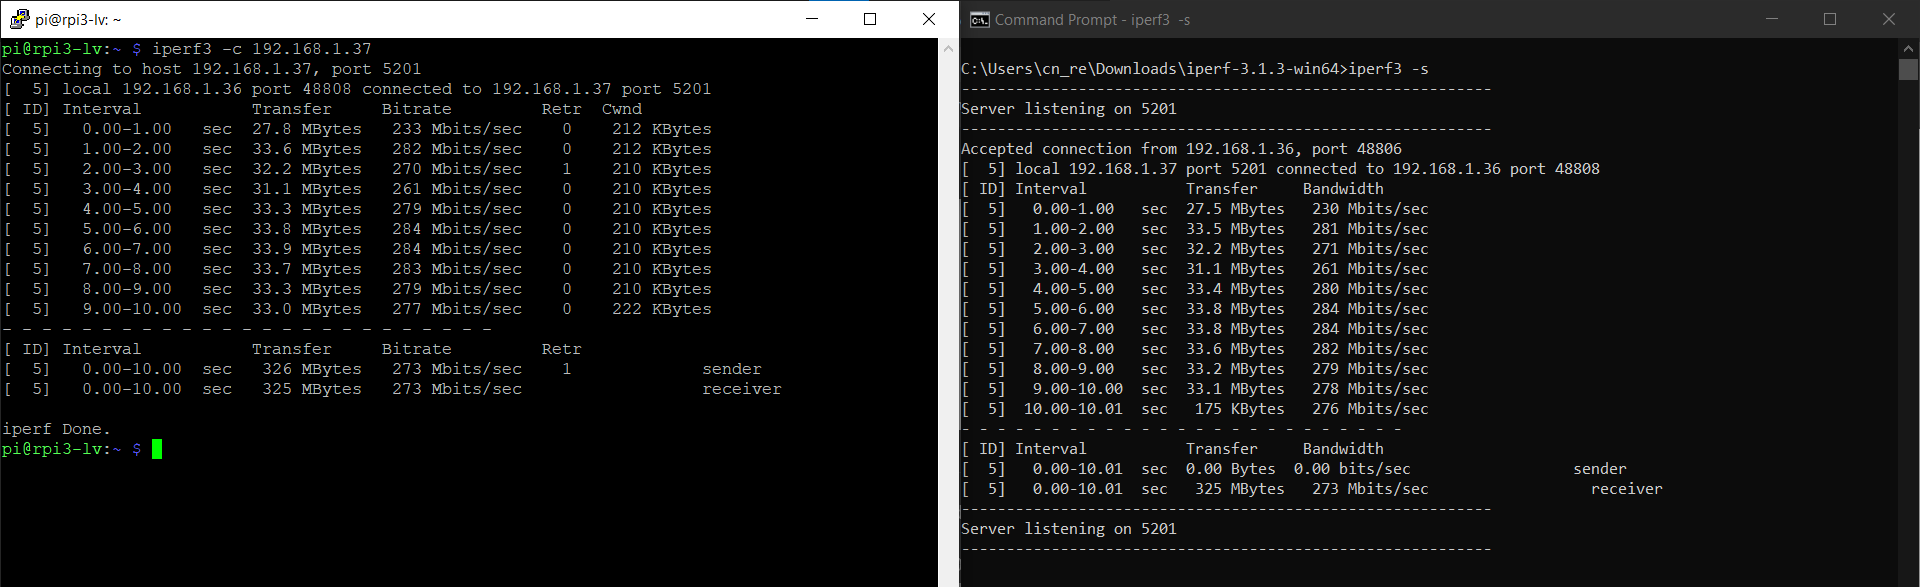
Task: Click the 'receiver' label in PuTTY summary
Action: tap(742, 389)
